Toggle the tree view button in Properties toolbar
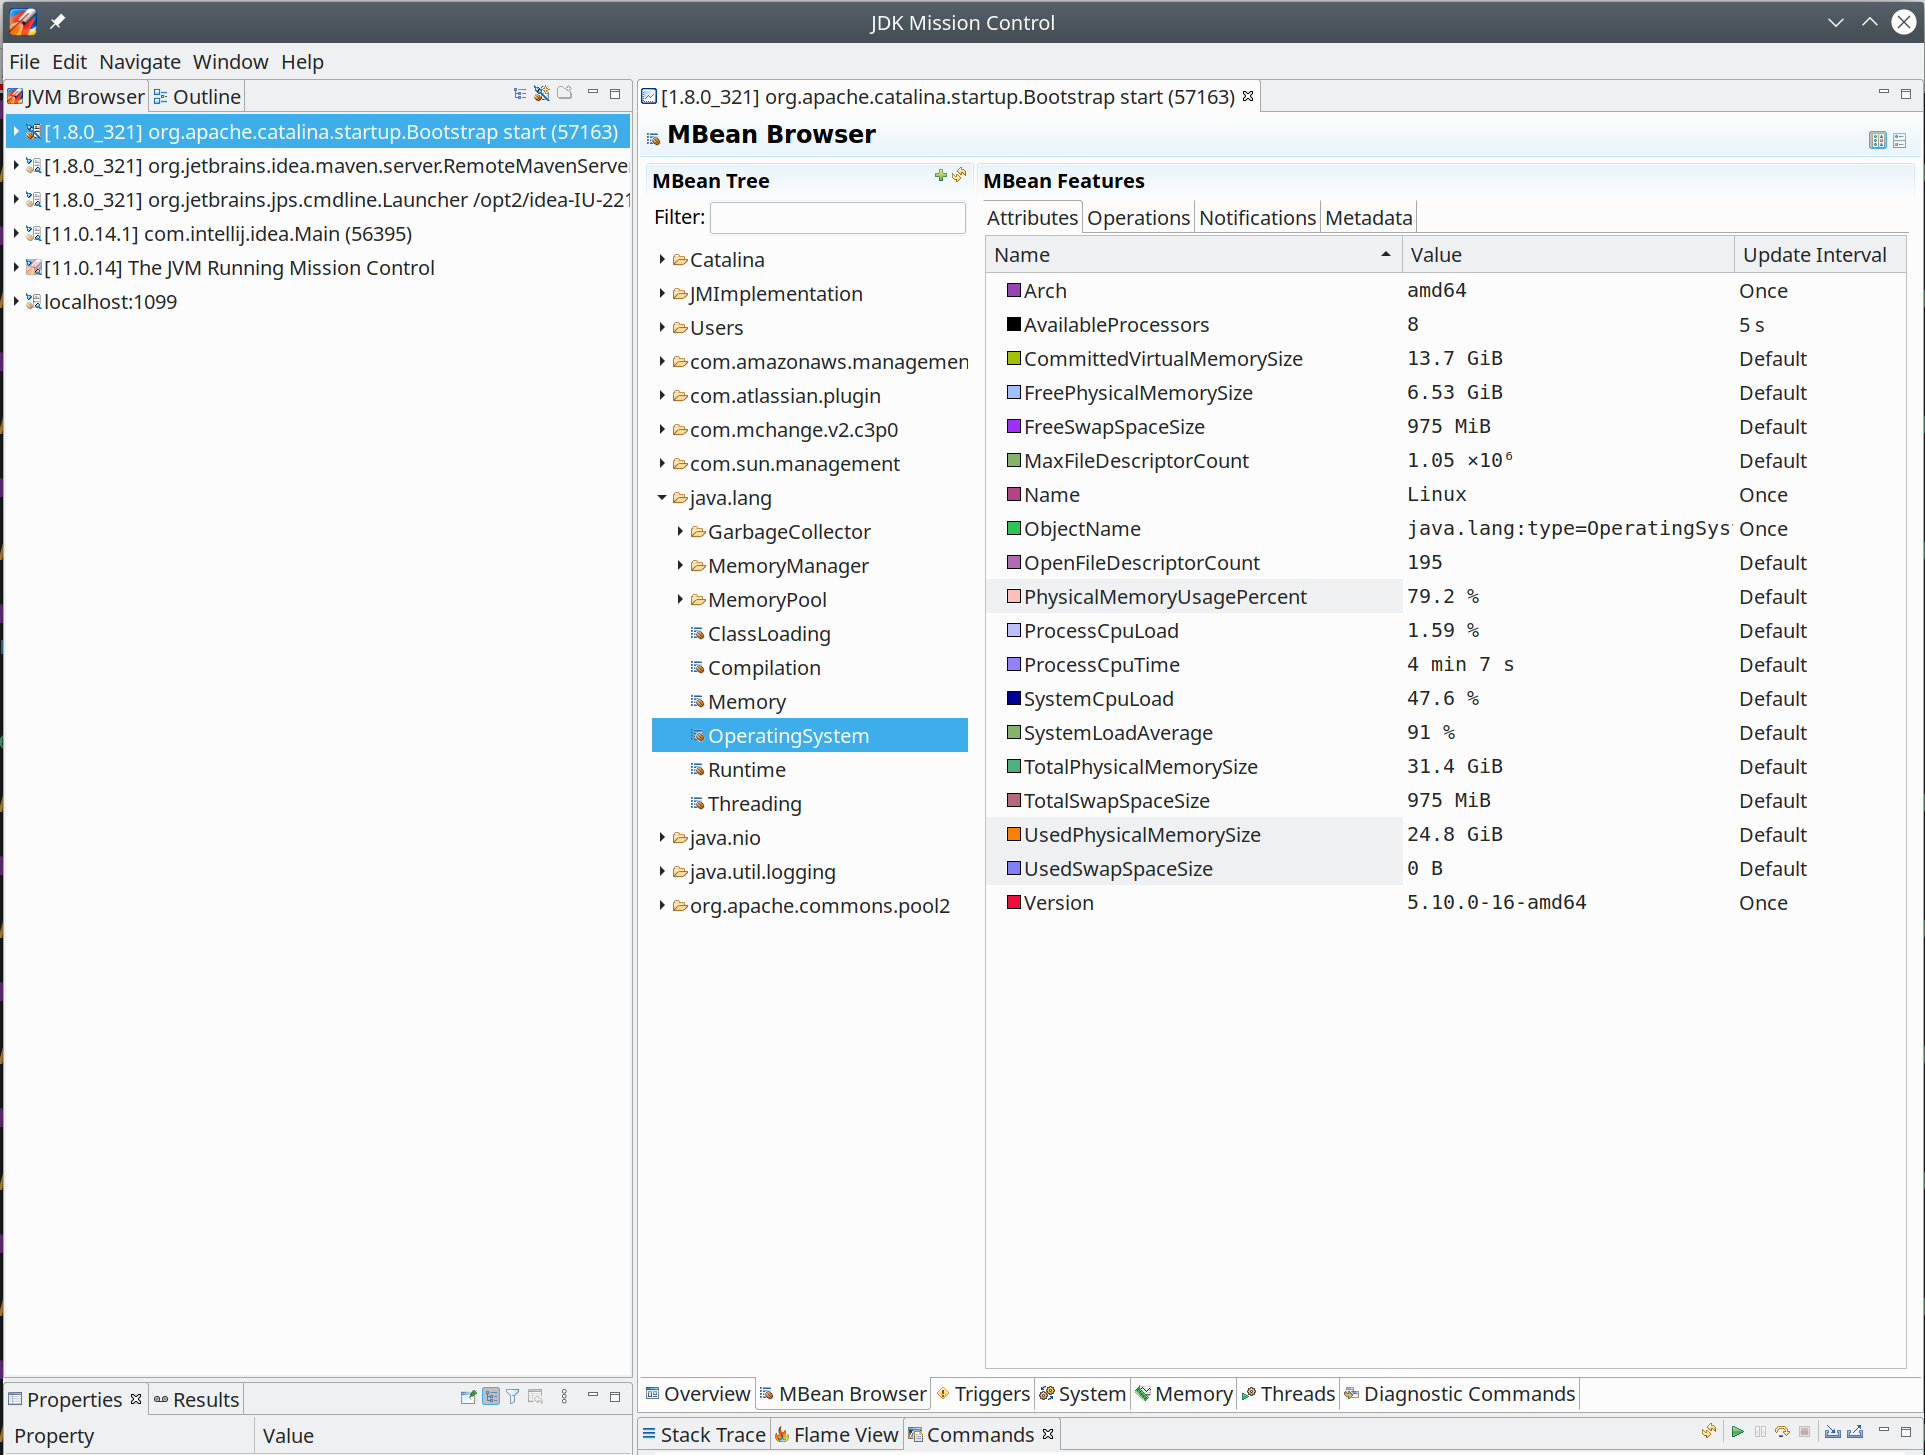Viewport: 1925px width, 1455px height. [491, 1397]
